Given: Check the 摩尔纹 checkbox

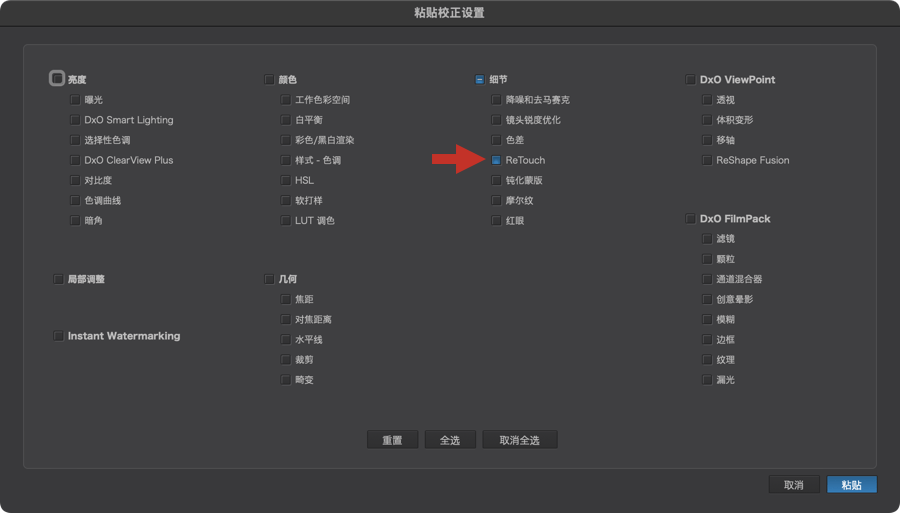Looking at the screenshot, I should click(496, 200).
